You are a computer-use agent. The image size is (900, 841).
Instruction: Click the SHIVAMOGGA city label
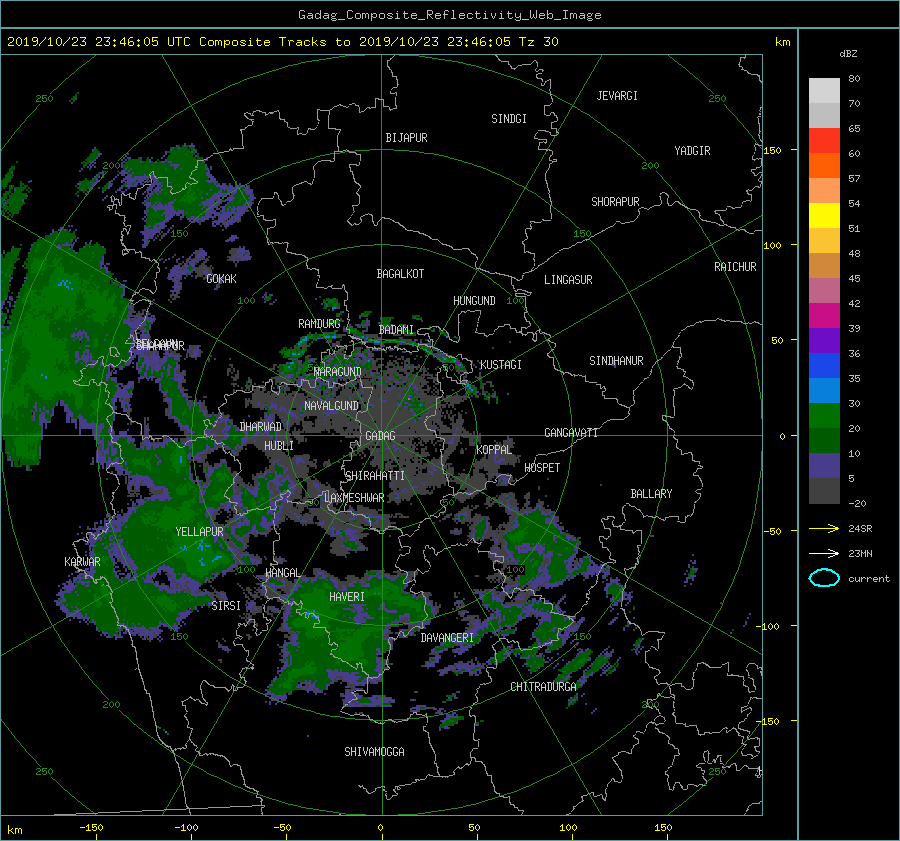374,751
